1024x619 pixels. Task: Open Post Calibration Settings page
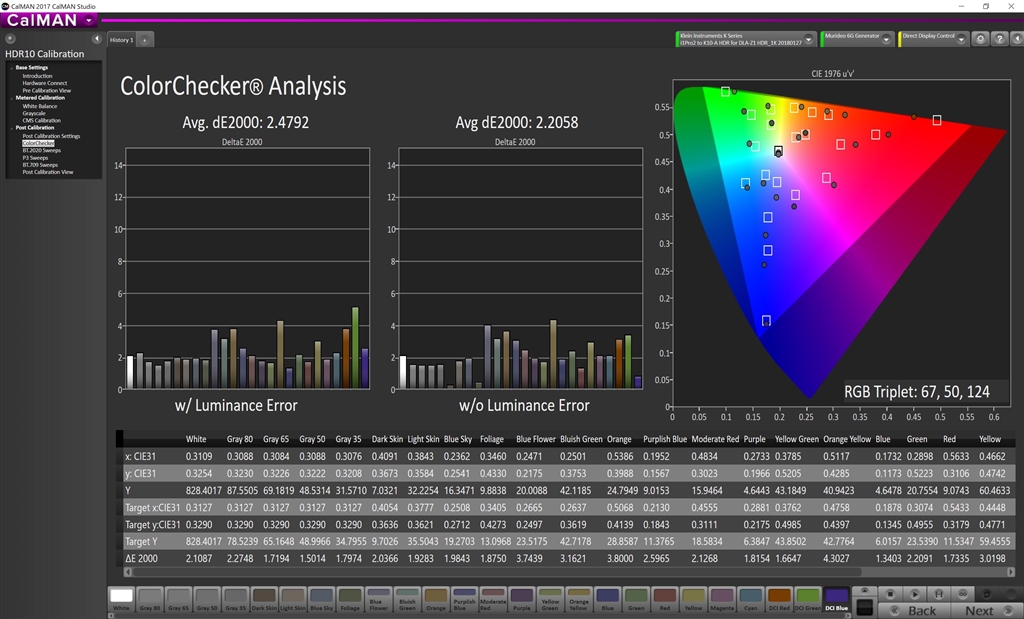pyautogui.click(x=51, y=136)
